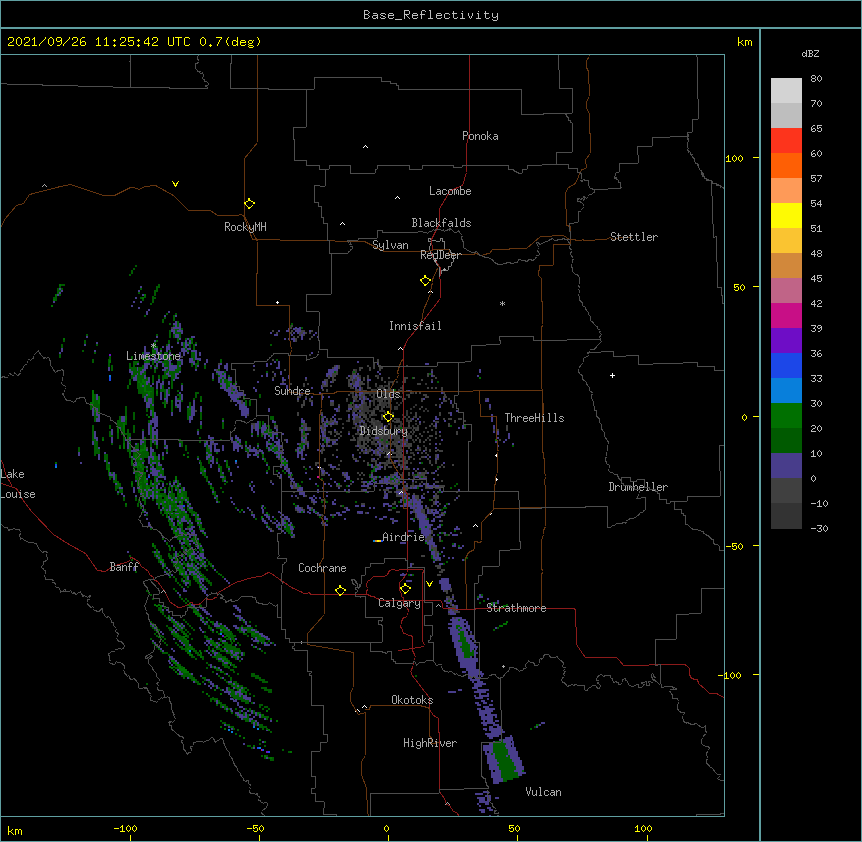Viewport: 862px width, 842px height.
Task: Click the Lake Louise label
Action: pyautogui.click(x=17, y=484)
